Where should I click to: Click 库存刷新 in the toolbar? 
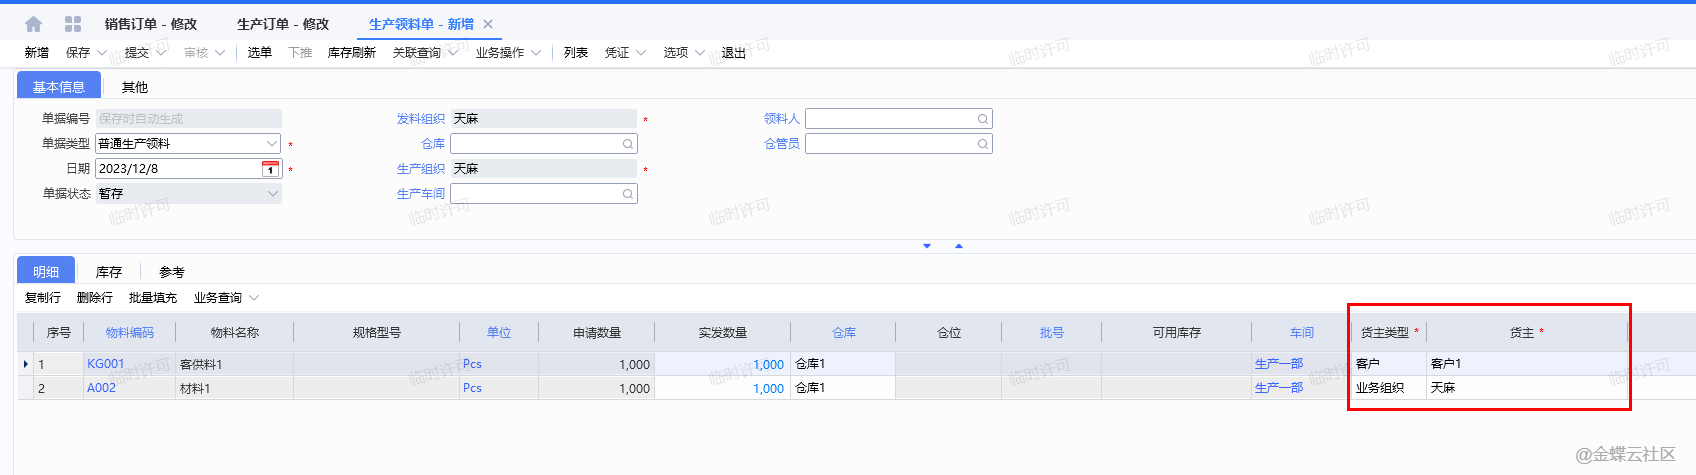coord(352,53)
